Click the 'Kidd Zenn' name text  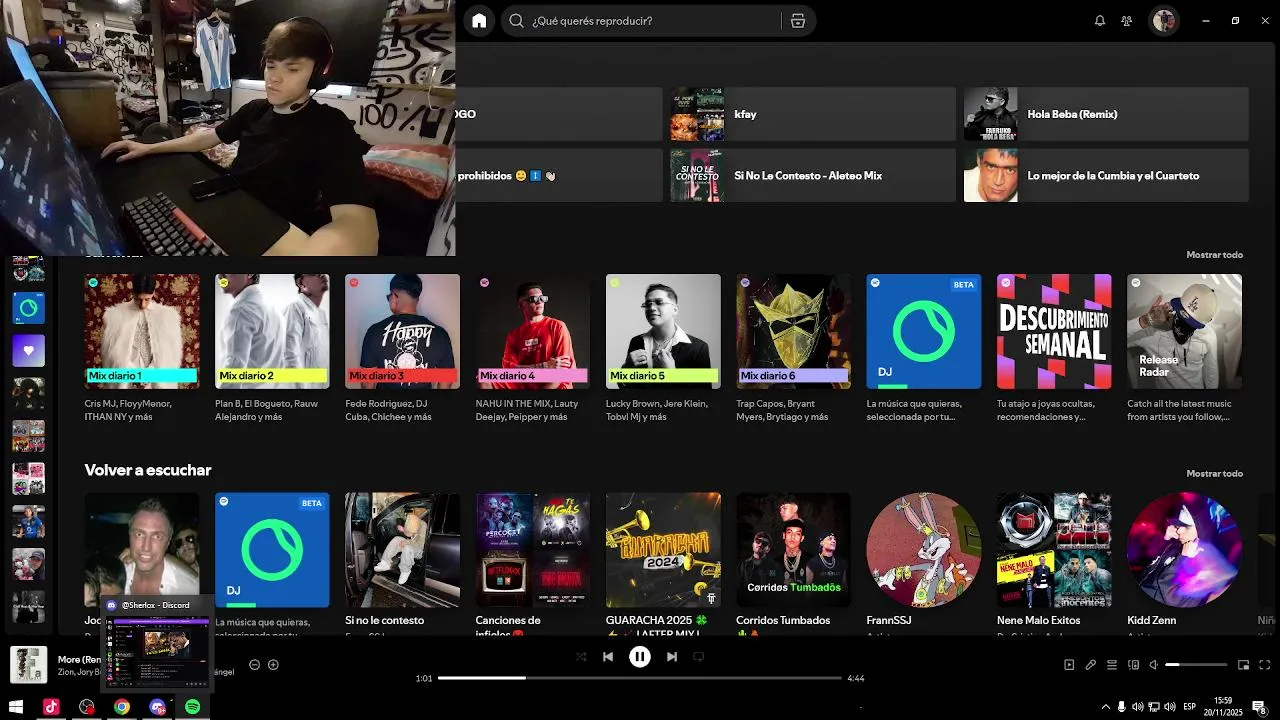pos(1152,620)
